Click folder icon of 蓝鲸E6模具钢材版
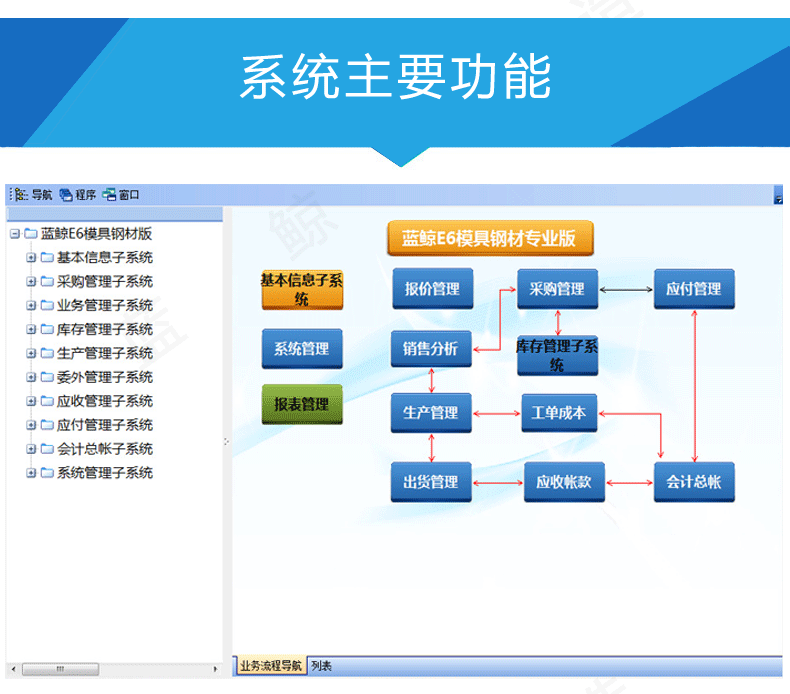The image size is (790, 694). pos(31,233)
